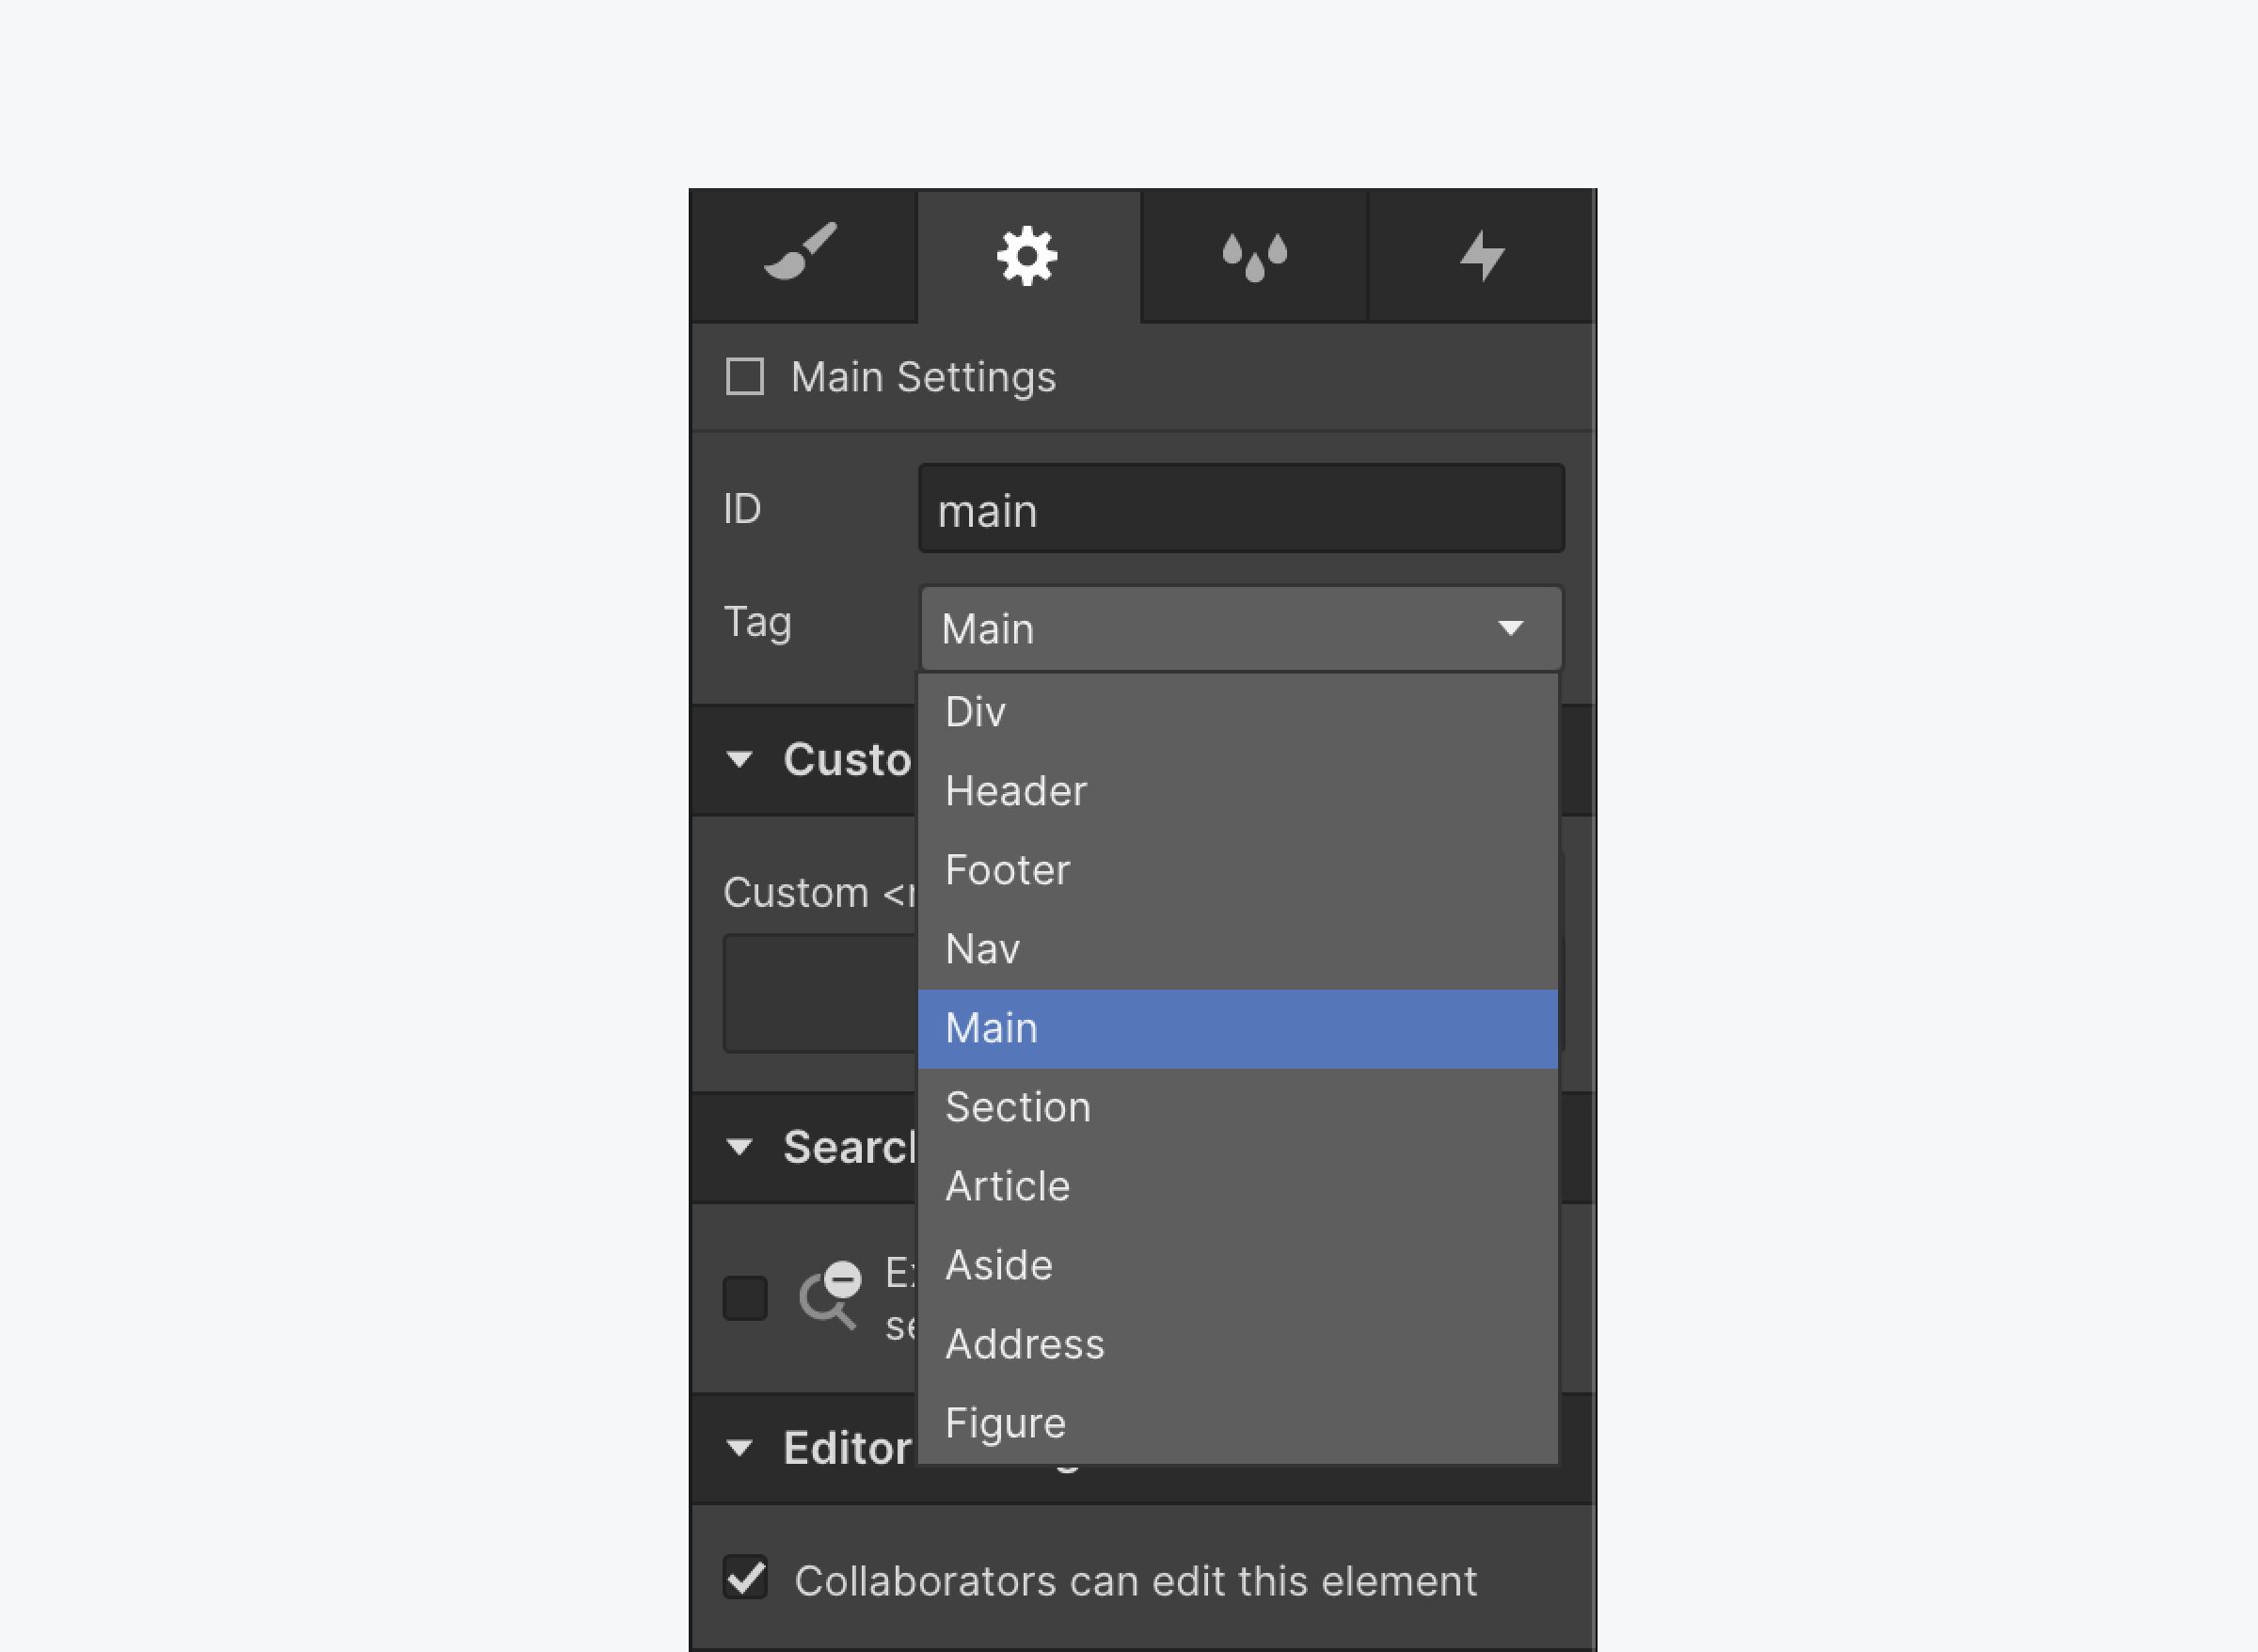Select Section tag option
Image resolution: width=2258 pixels, height=1652 pixels.
click(x=1017, y=1107)
